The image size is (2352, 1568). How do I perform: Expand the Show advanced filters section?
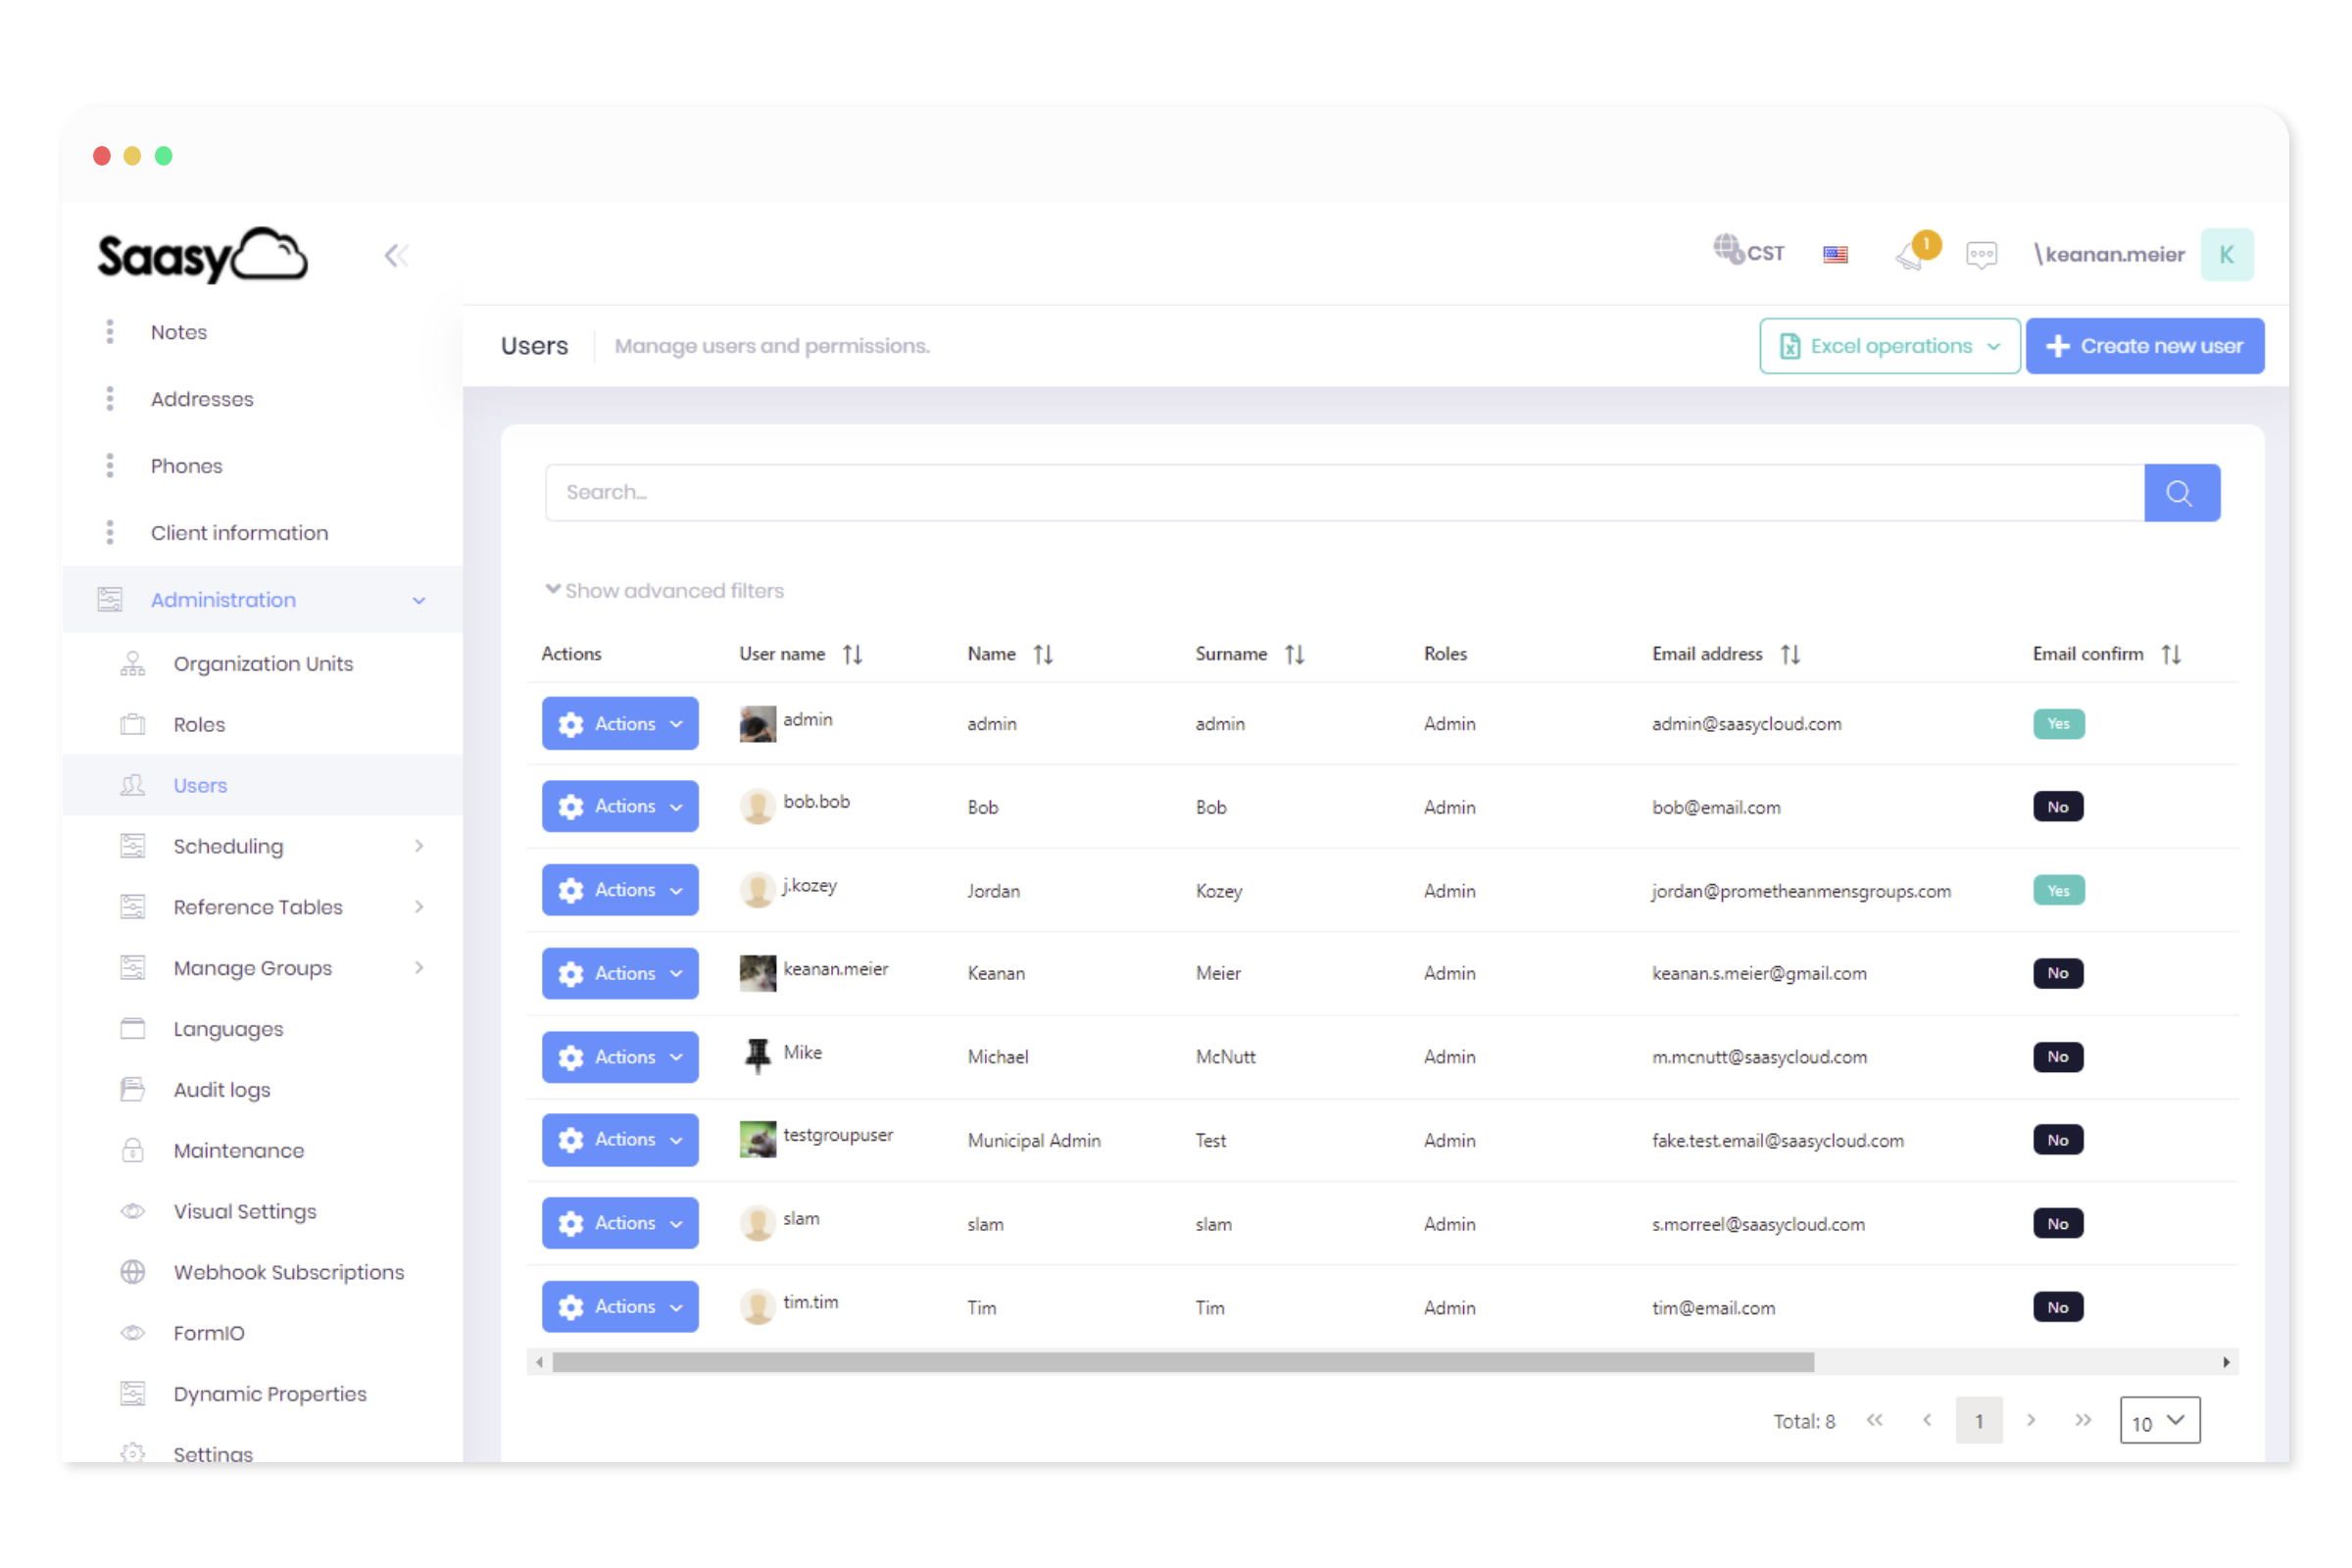(664, 590)
